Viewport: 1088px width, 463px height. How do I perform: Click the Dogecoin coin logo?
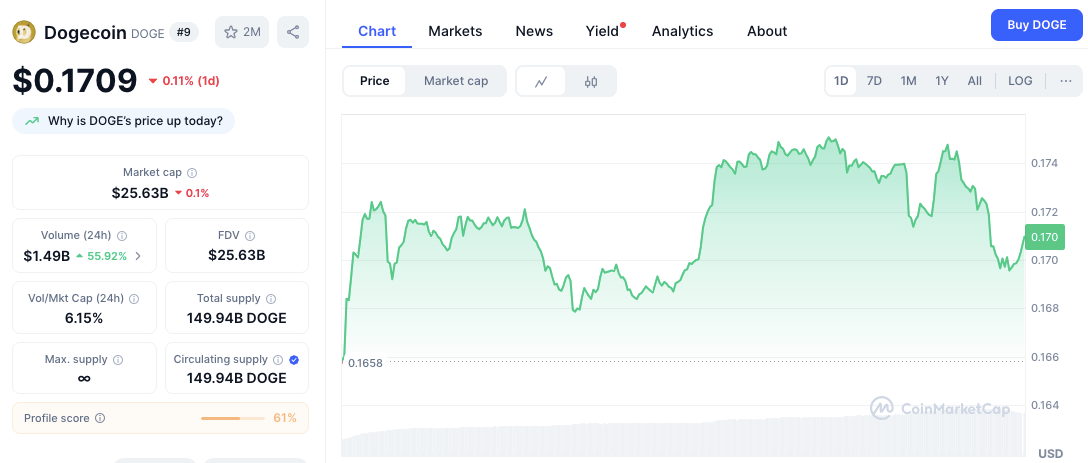click(24, 32)
